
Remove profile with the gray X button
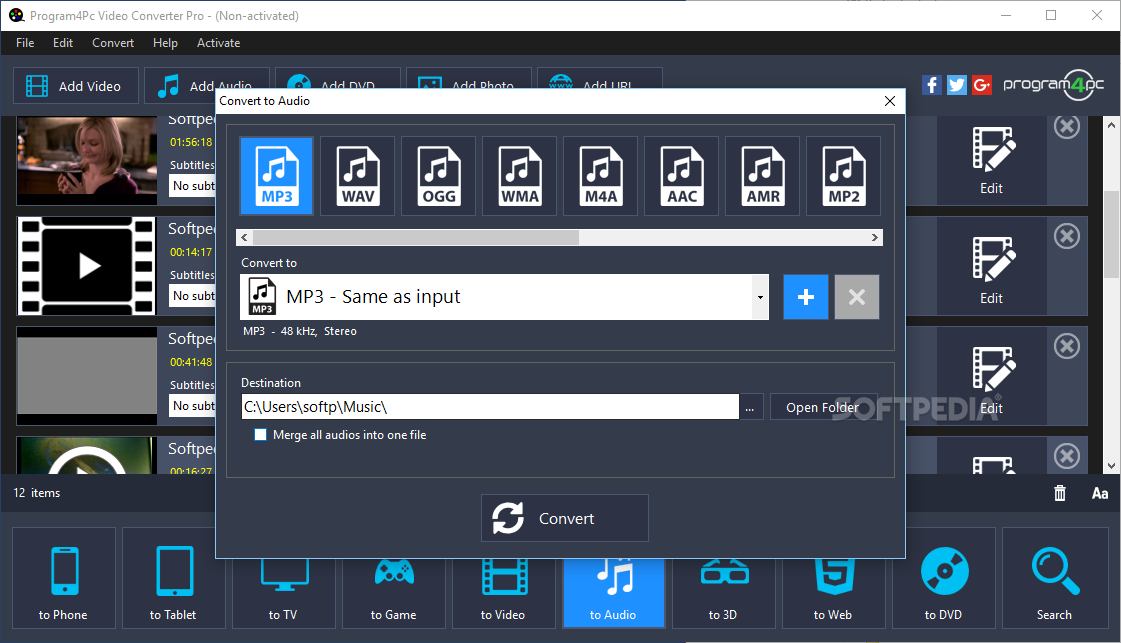856,297
